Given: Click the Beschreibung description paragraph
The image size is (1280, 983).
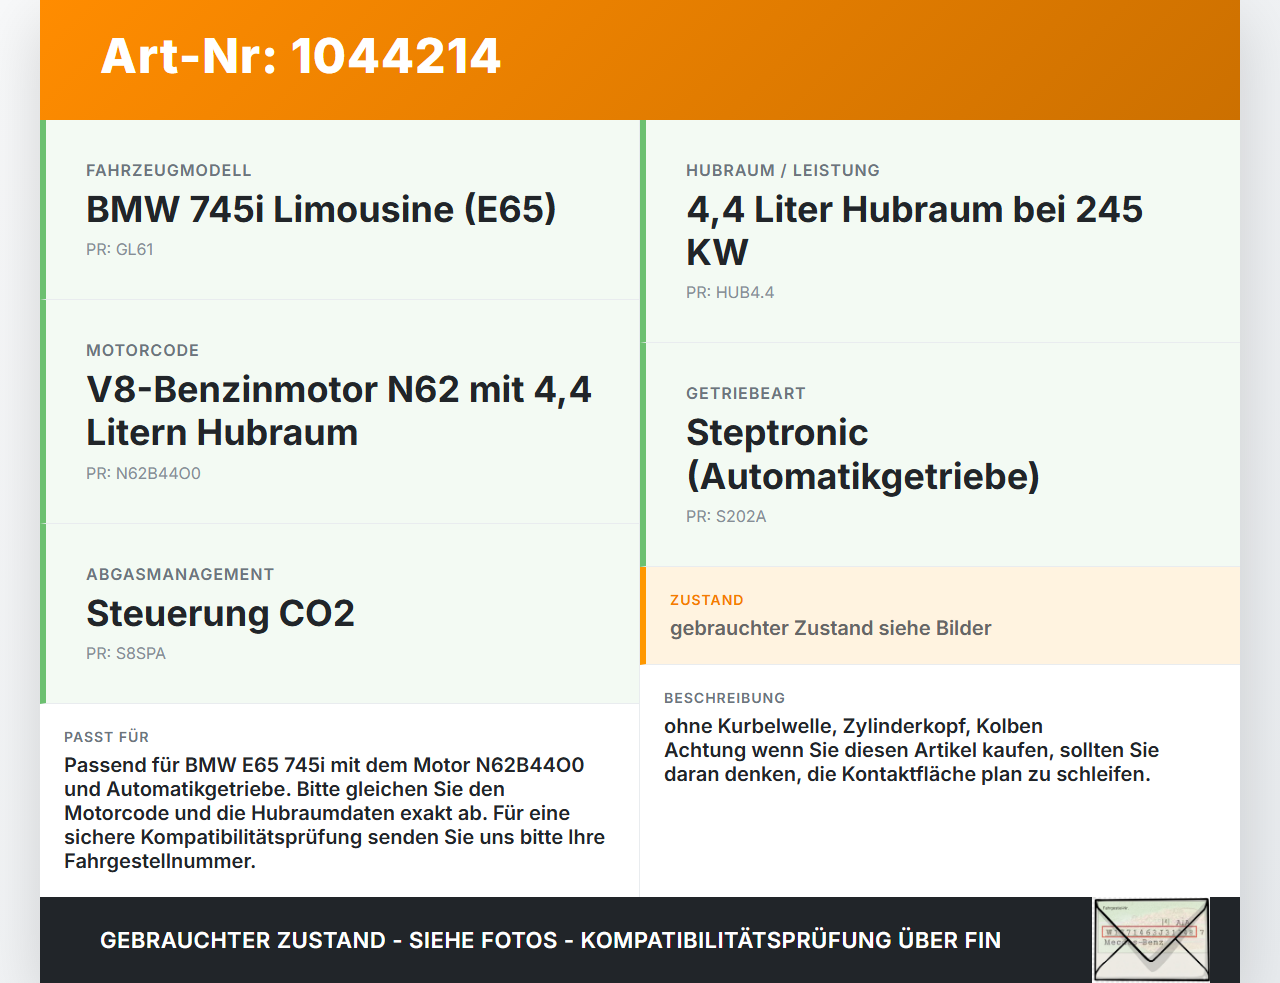Looking at the screenshot, I should click(911, 750).
